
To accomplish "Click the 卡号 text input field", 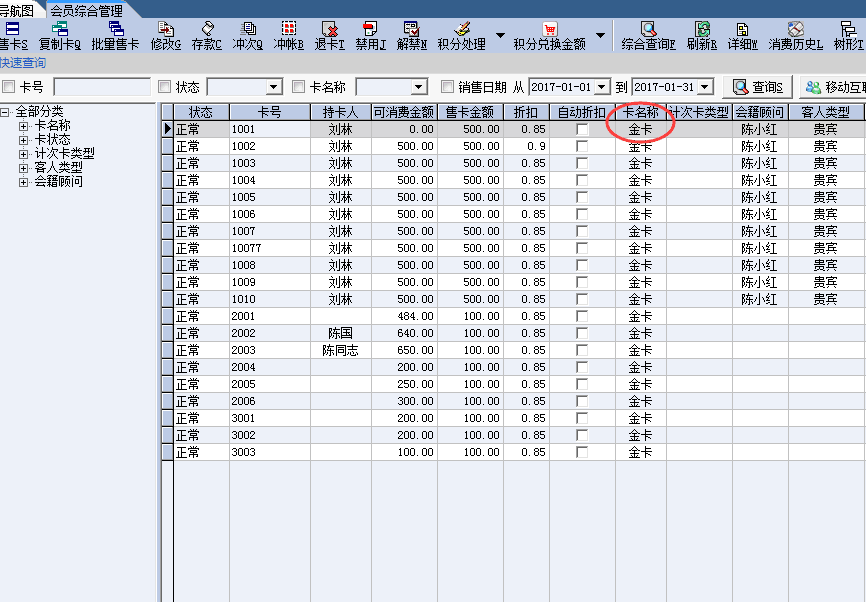I will click(x=101, y=88).
